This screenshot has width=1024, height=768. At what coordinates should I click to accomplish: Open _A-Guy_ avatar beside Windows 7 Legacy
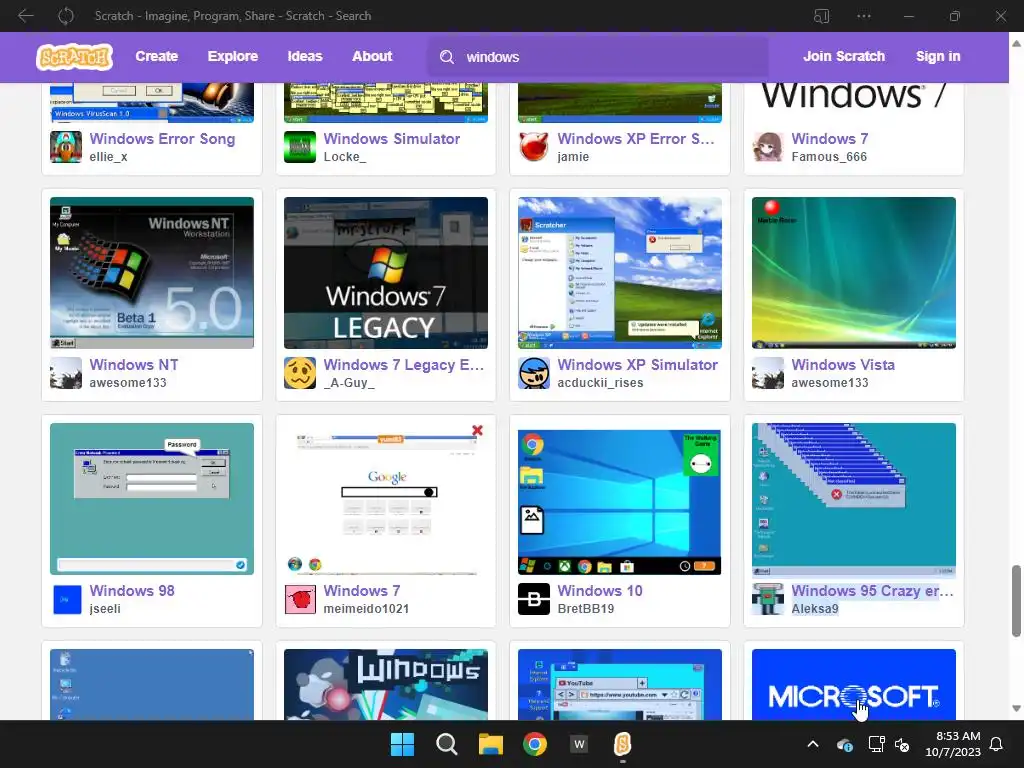point(300,373)
